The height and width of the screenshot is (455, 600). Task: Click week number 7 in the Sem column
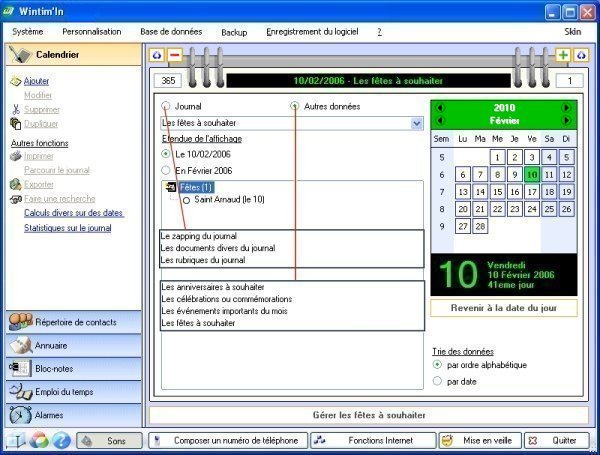(x=442, y=192)
